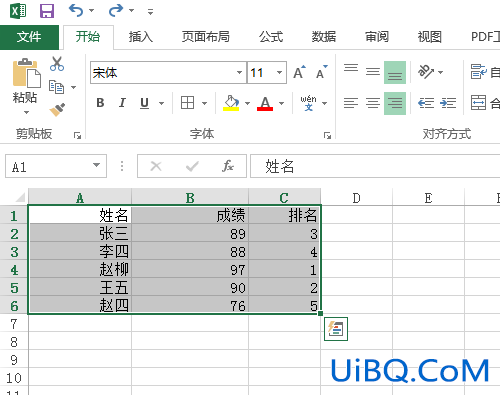Click the Name Box showing A1
The image size is (500, 395).
pyautogui.click(x=48, y=166)
